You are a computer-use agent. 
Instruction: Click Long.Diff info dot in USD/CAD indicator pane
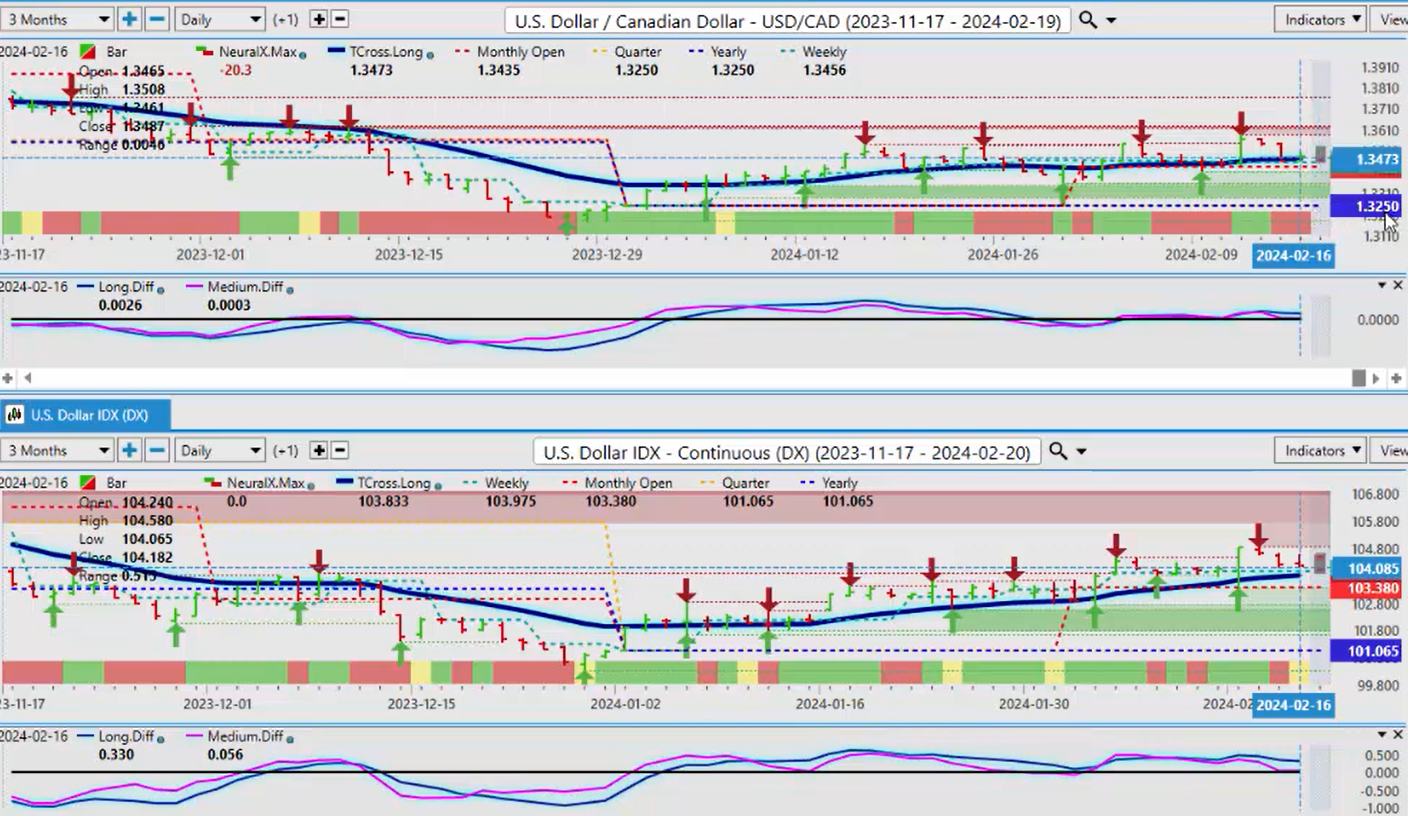[159, 289]
